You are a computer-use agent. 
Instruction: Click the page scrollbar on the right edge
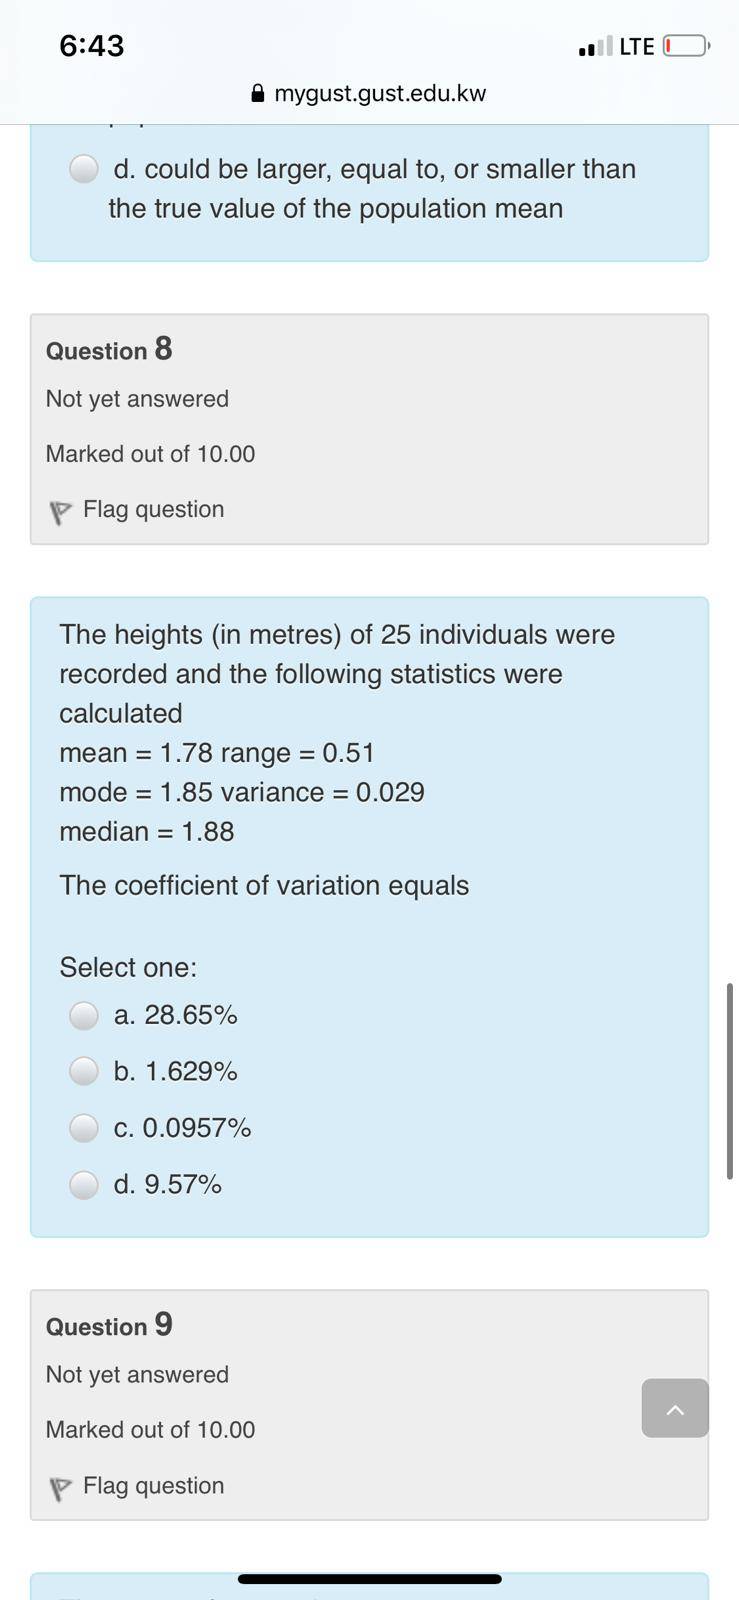[x=730, y=1081]
